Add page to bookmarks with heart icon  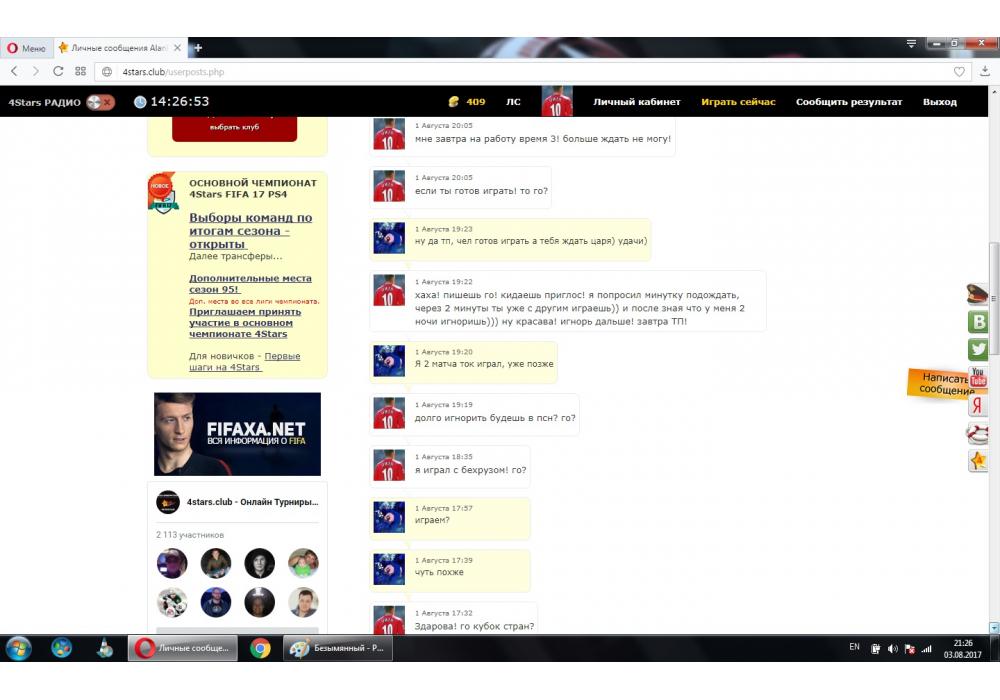pyautogui.click(x=959, y=72)
